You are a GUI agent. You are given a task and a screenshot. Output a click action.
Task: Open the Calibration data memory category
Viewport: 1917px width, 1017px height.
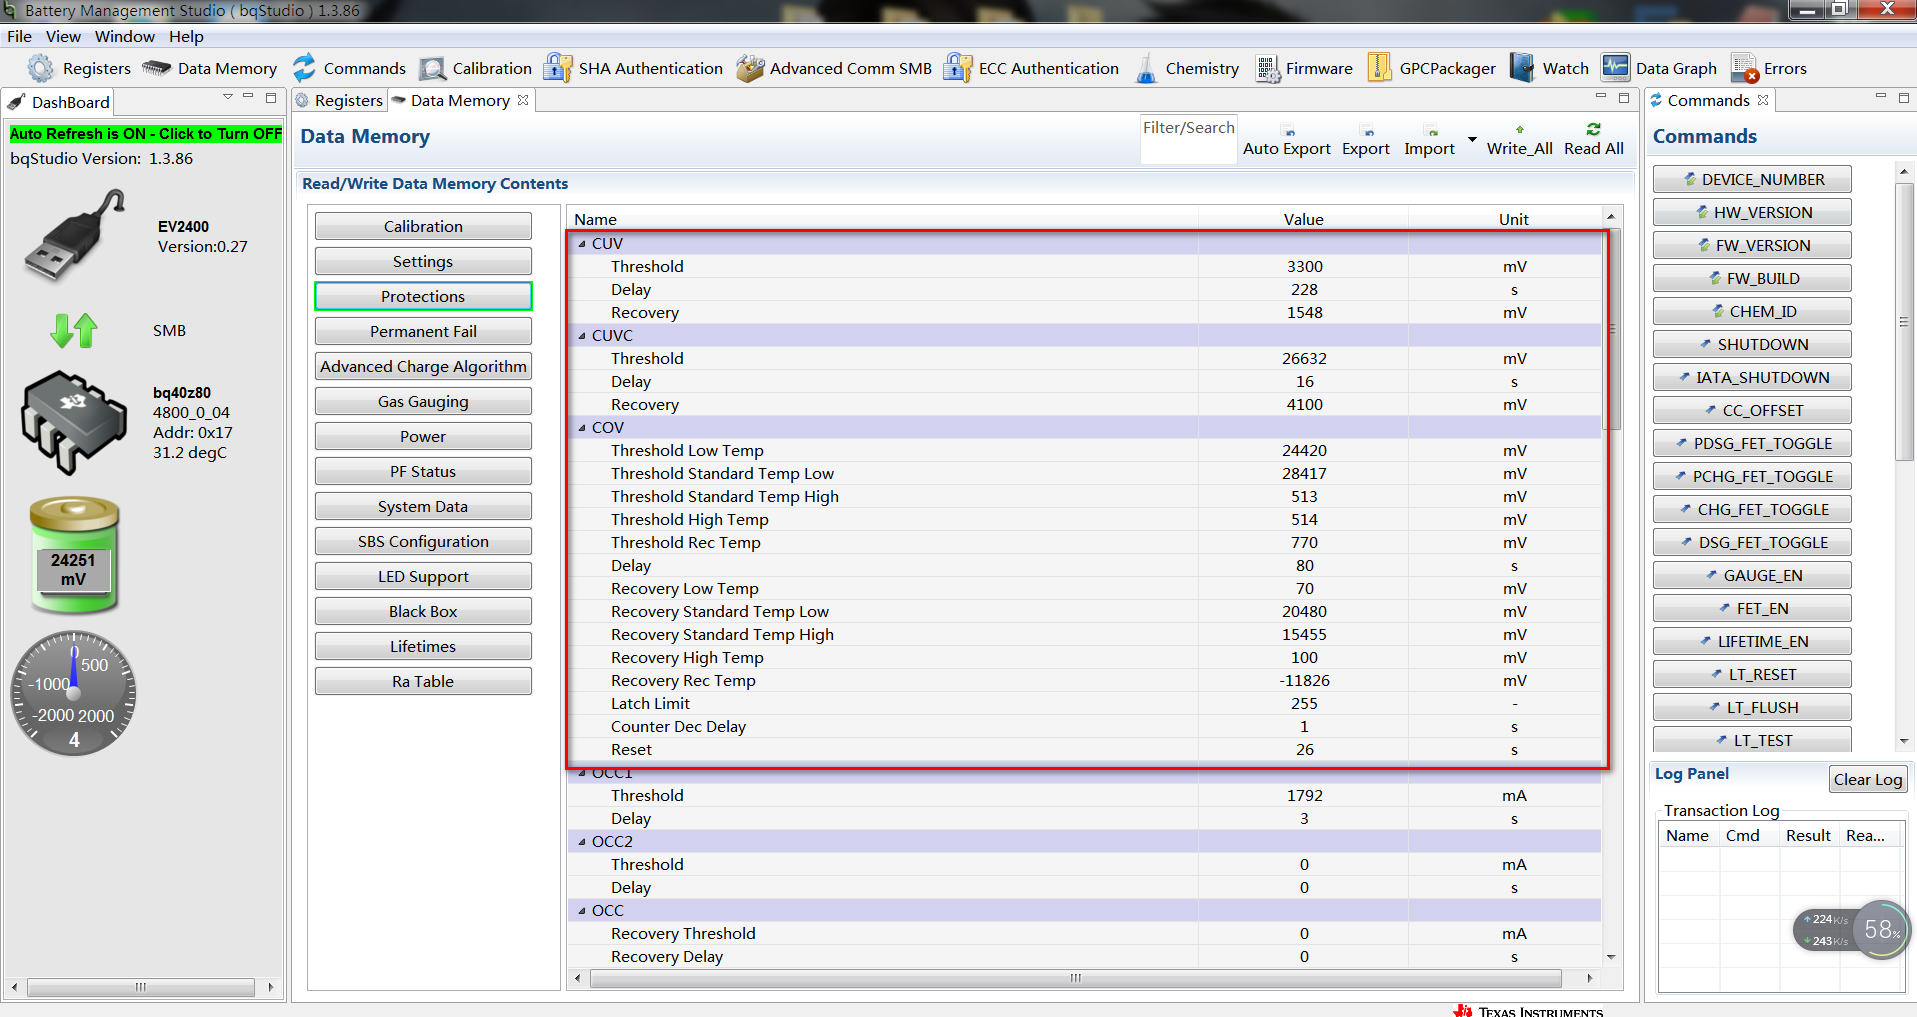(423, 227)
